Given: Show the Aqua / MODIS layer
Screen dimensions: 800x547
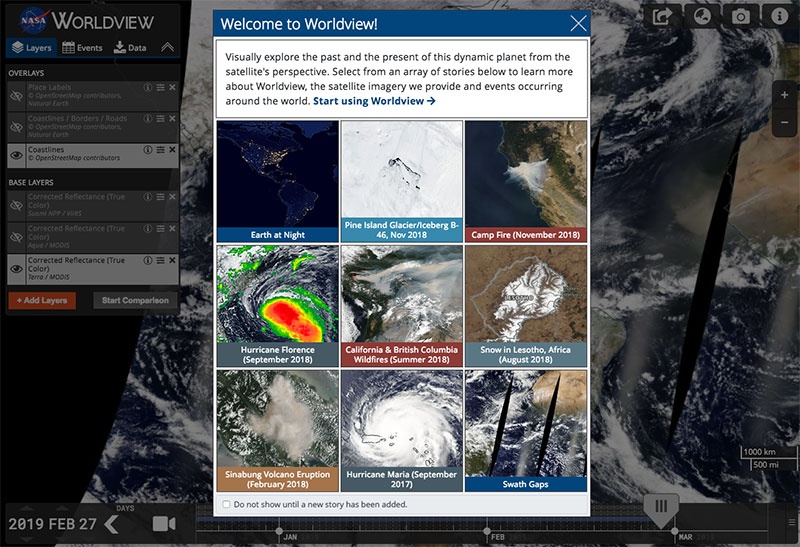Looking at the screenshot, I should (16, 237).
